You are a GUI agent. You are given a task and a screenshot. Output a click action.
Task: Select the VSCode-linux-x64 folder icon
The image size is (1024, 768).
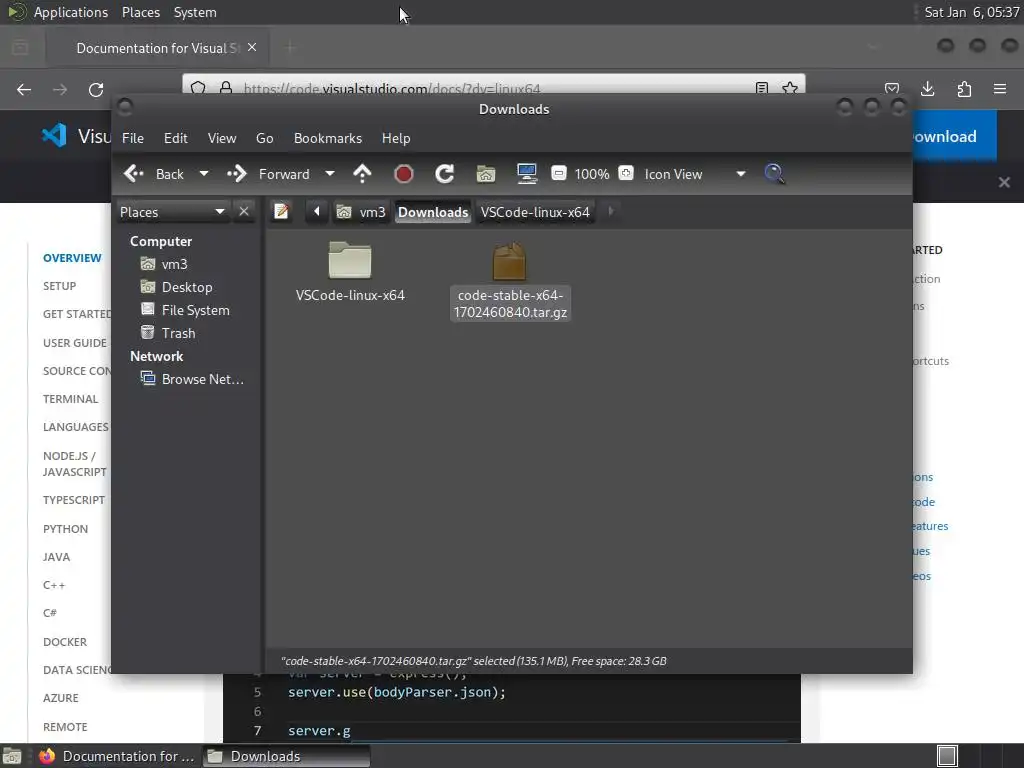350,260
